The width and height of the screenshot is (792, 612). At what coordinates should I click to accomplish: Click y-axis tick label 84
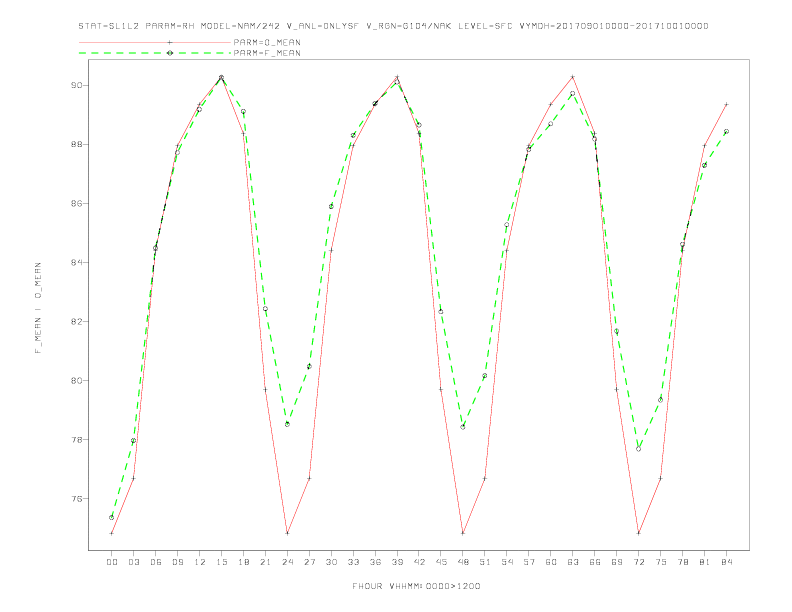[76, 263]
